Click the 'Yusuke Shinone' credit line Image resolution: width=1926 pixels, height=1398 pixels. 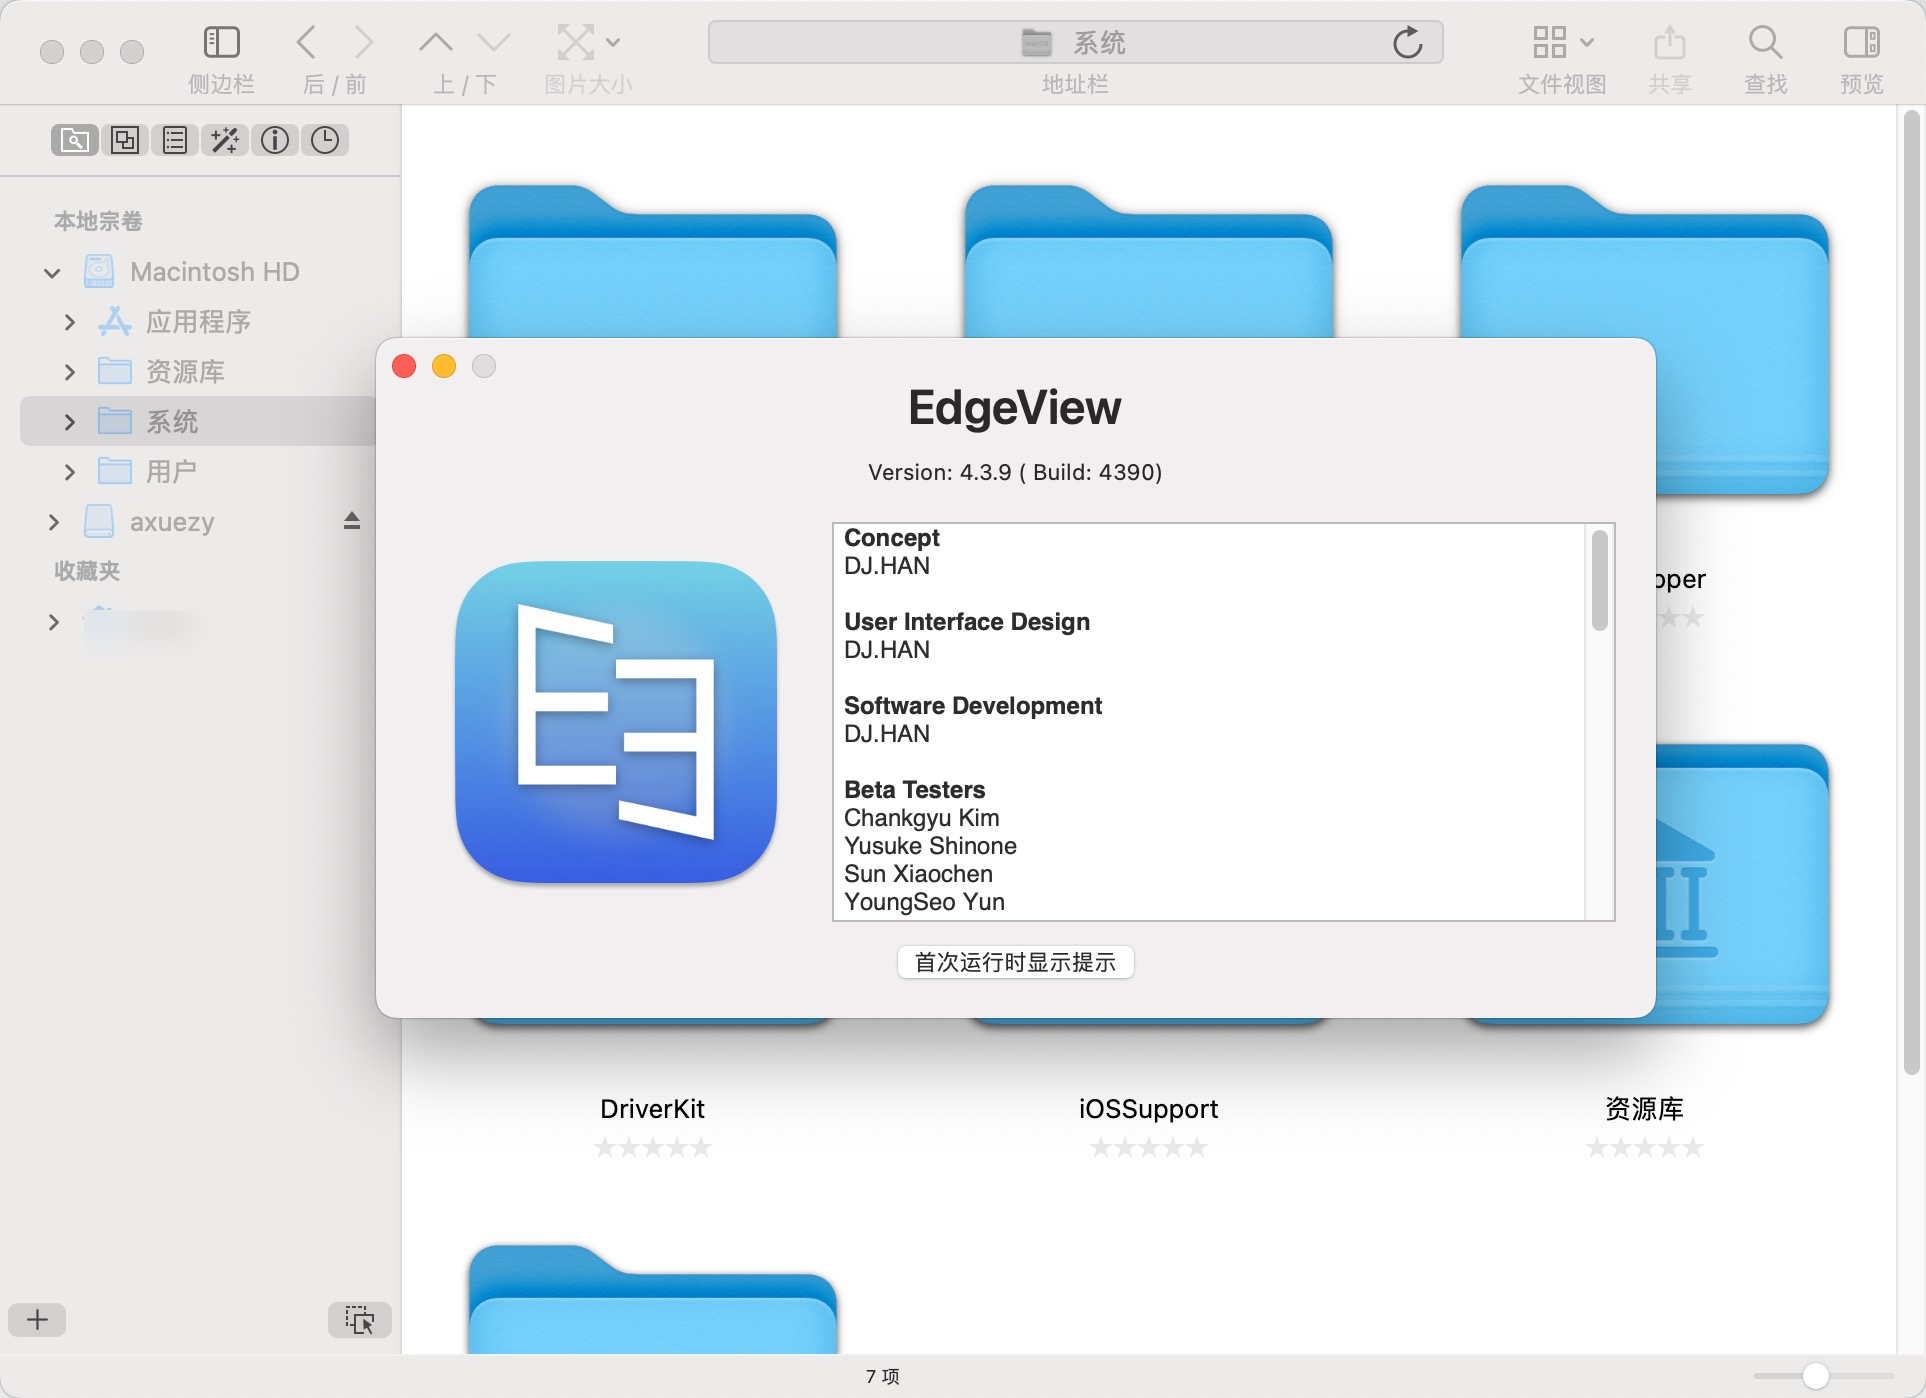click(930, 846)
